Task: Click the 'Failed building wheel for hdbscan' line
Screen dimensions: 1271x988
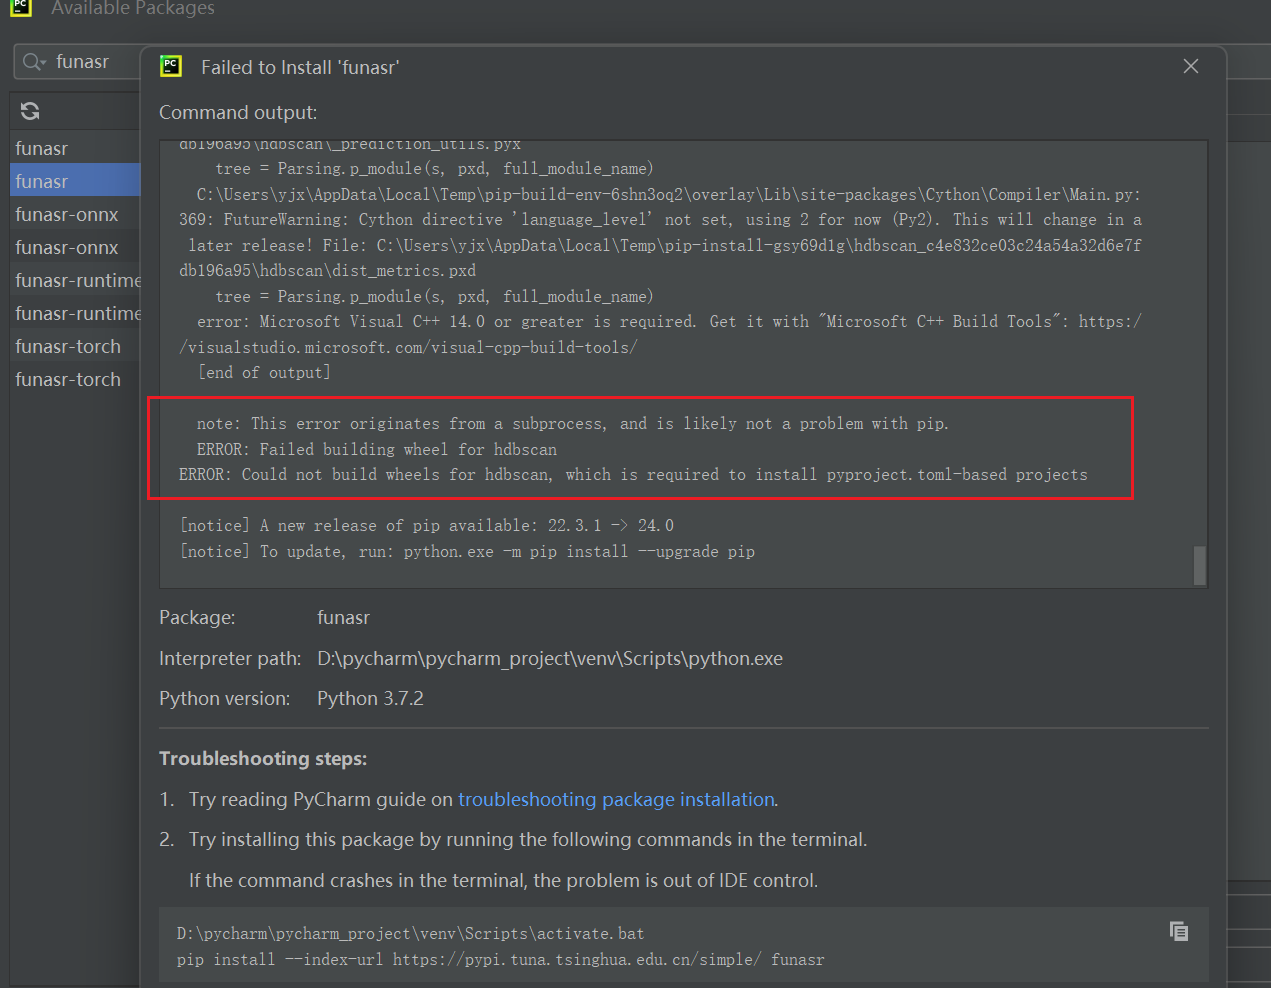Action: tap(377, 449)
